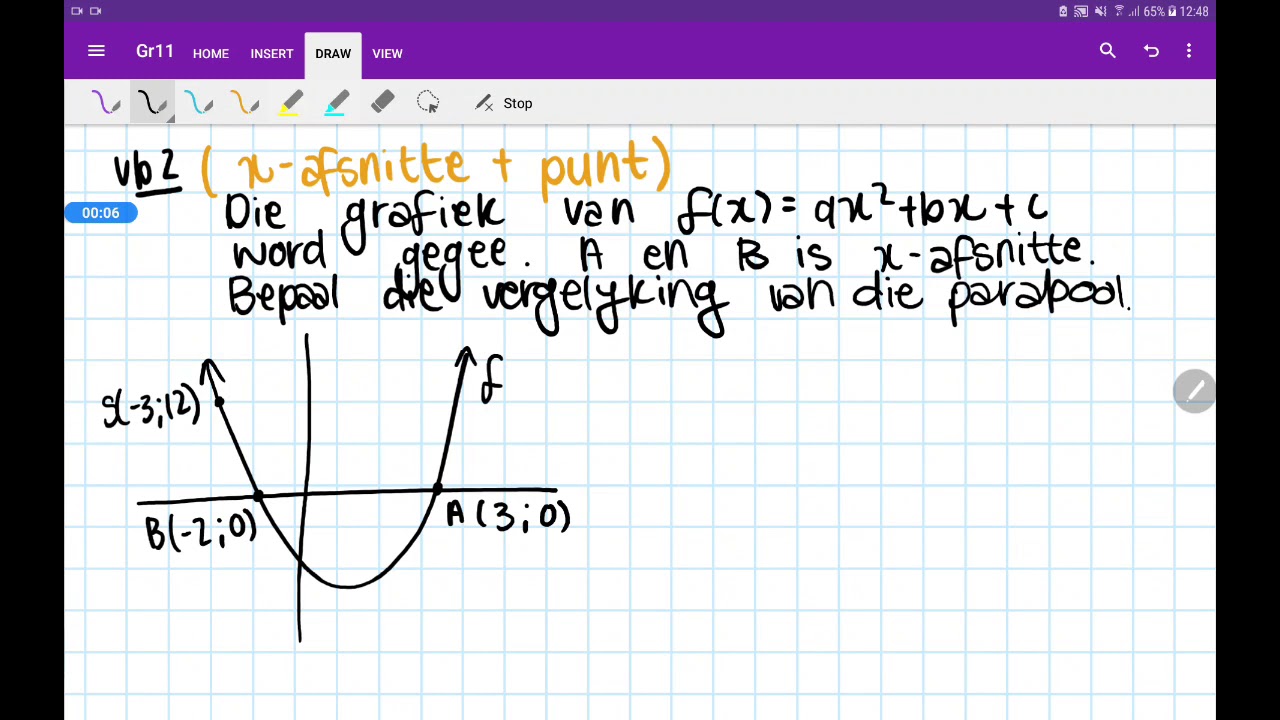The width and height of the screenshot is (1280, 720).
Task: Open the hamburger navigation menu
Action: [x=96, y=51]
